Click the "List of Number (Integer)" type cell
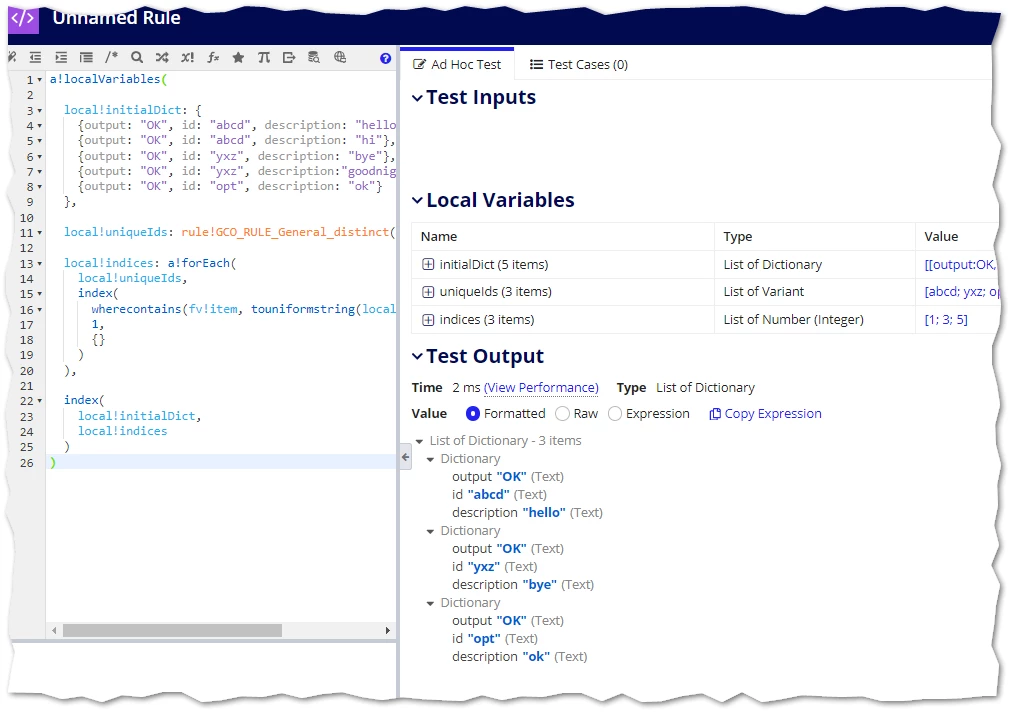 point(793,319)
